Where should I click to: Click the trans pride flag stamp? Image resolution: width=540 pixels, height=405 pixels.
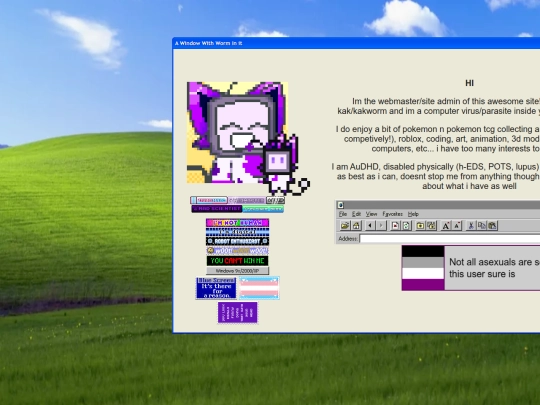click(x=259, y=288)
